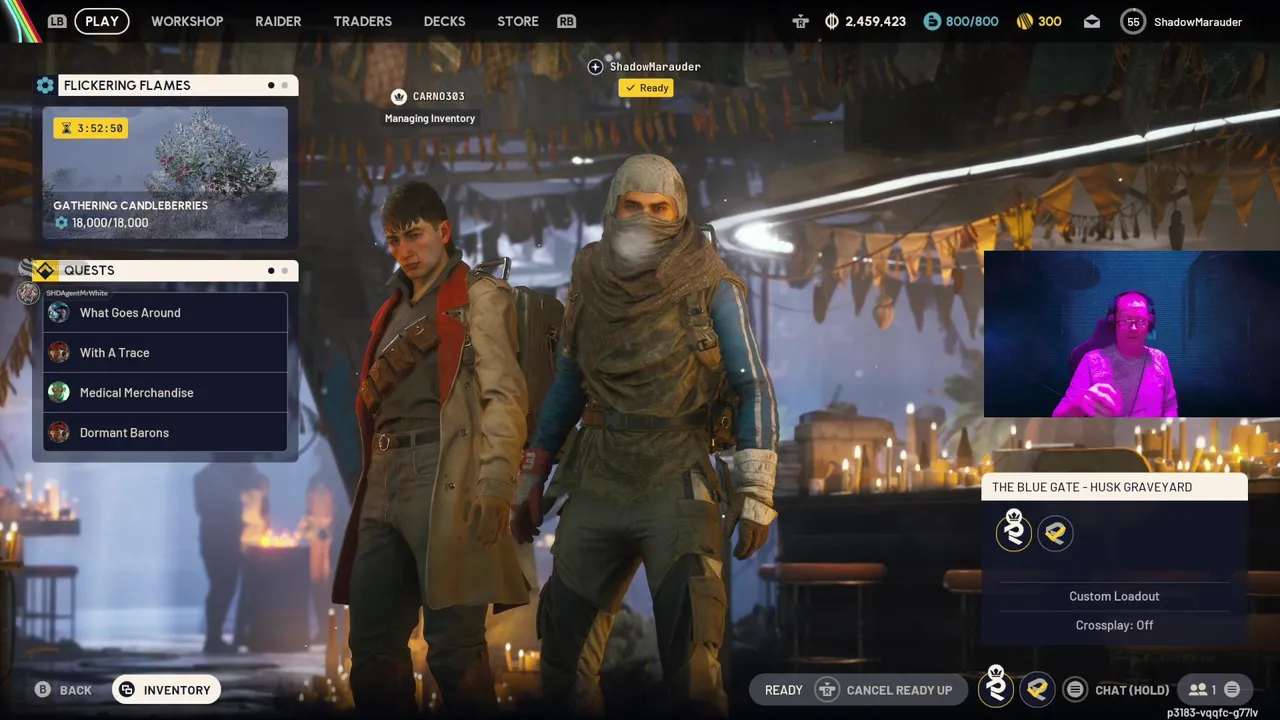1280x720 pixels.
Task: Open the Medical Merchandise quest
Action: [x=165, y=393]
